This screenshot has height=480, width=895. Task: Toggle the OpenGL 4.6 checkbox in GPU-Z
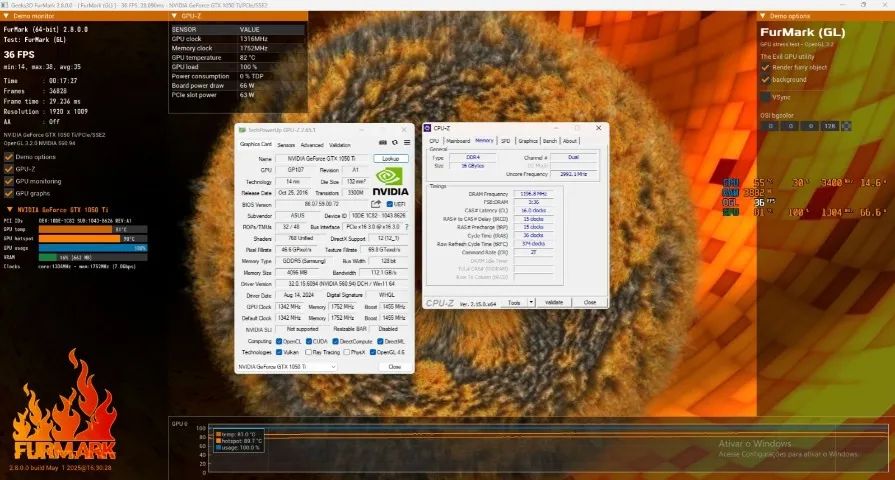[373, 352]
